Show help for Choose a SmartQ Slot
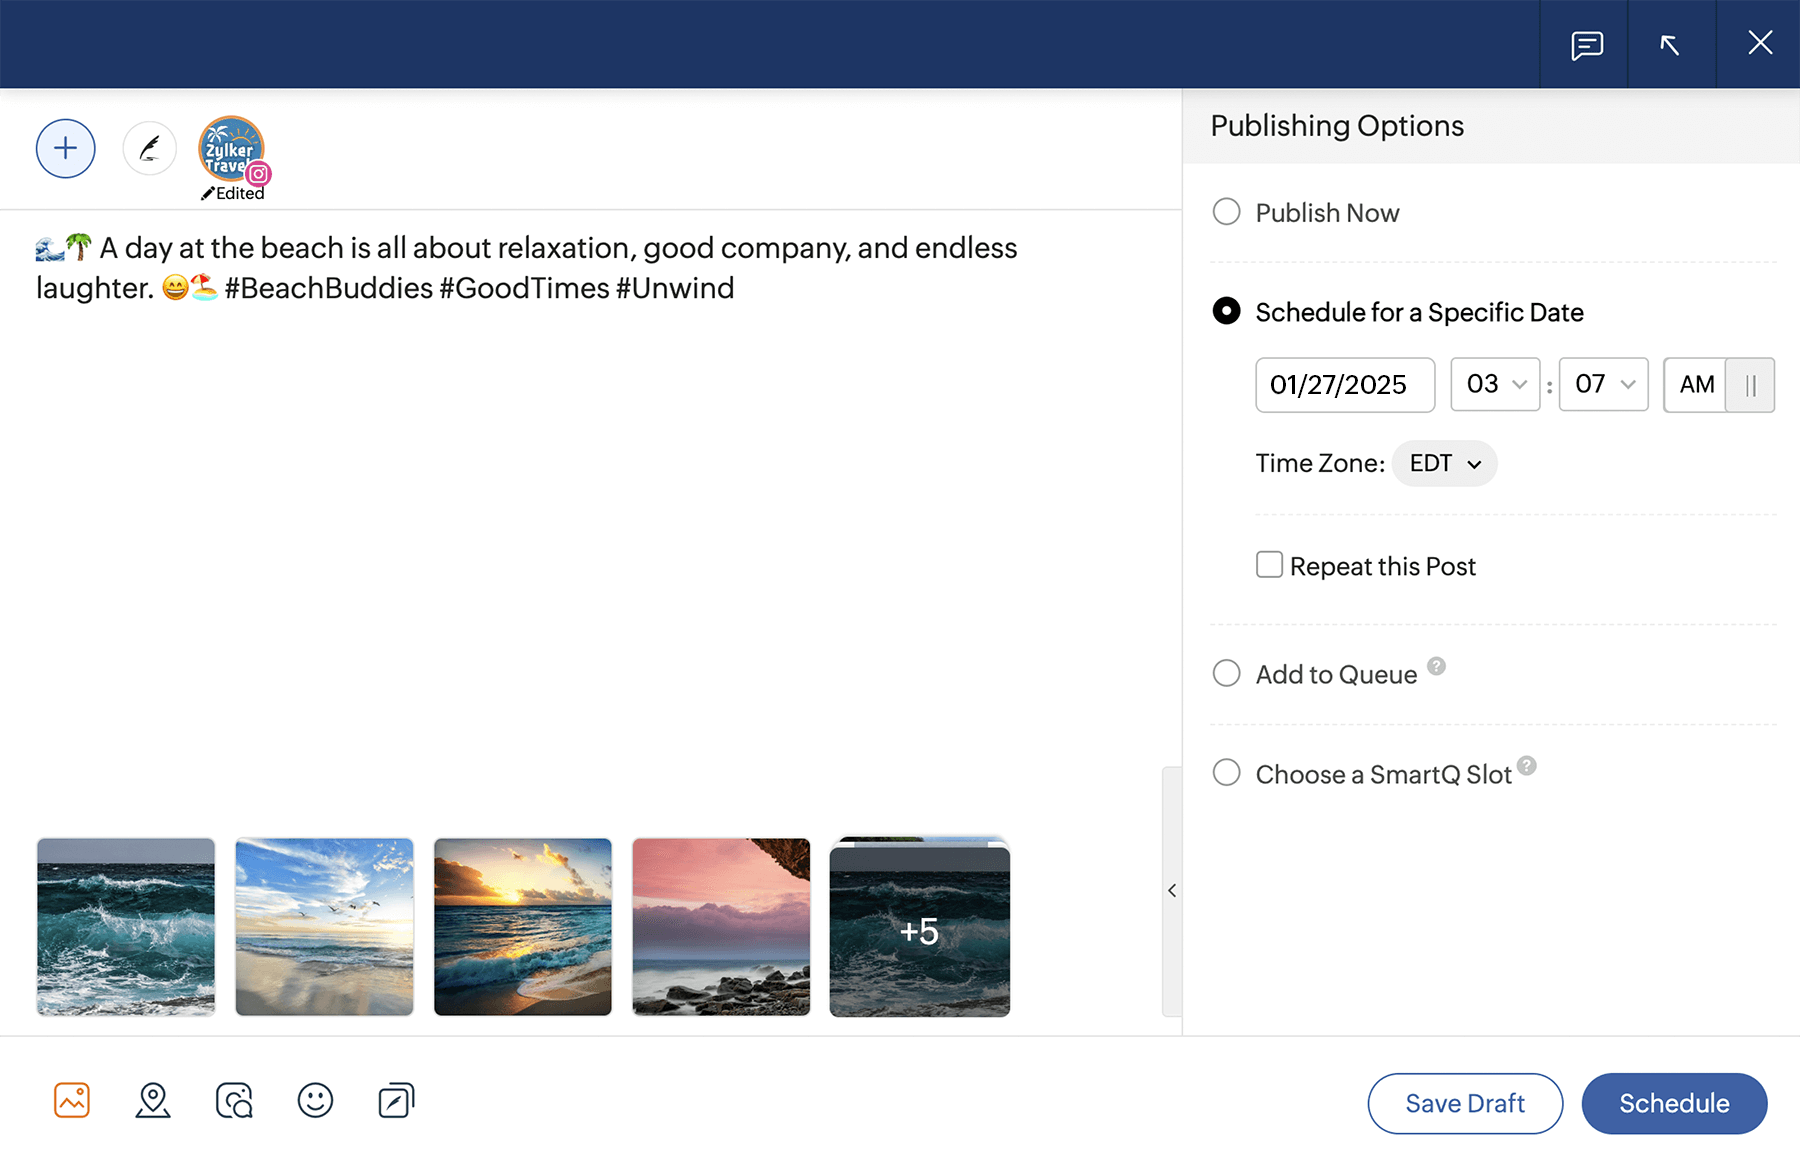 pos(1526,766)
